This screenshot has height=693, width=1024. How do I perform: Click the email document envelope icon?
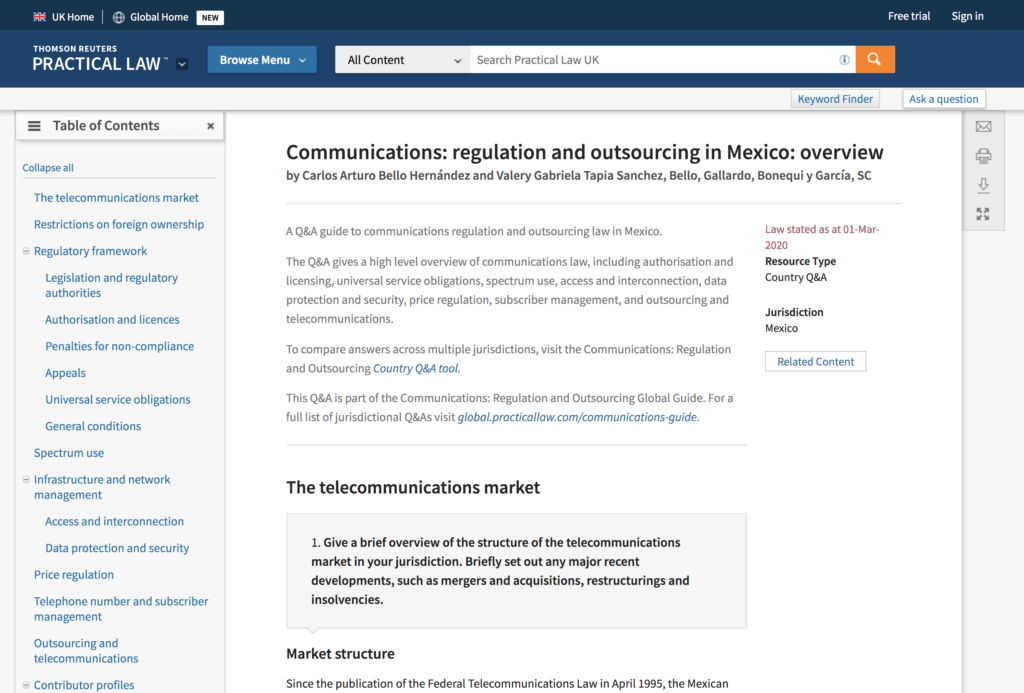click(983, 127)
